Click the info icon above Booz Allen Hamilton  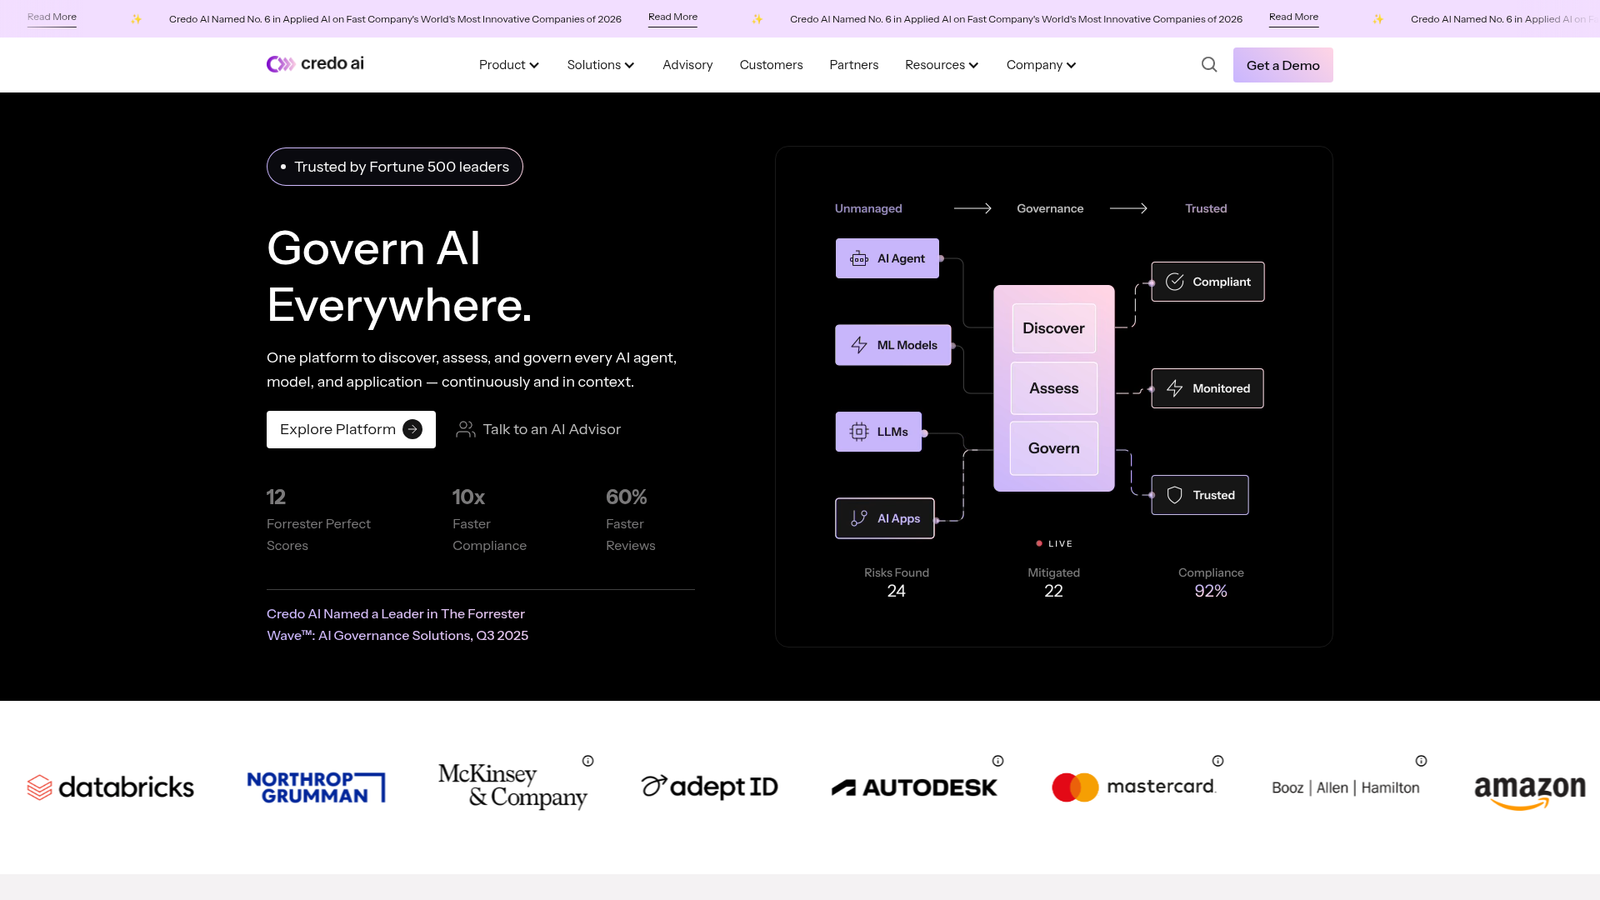click(x=1421, y=761)
